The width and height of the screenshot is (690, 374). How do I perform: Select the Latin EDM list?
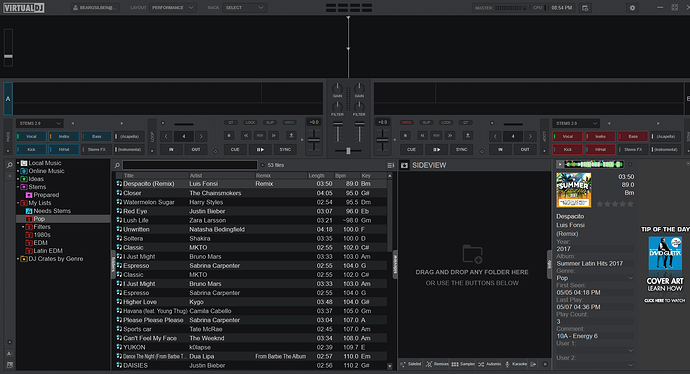click(48, 251)
